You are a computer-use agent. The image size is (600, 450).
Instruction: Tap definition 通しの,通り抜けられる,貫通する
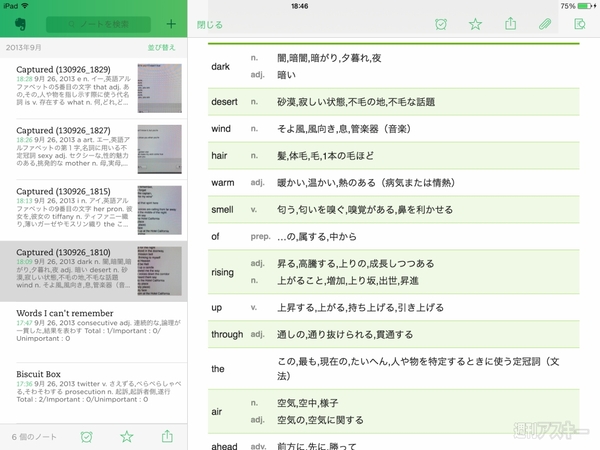click(345, 334)
